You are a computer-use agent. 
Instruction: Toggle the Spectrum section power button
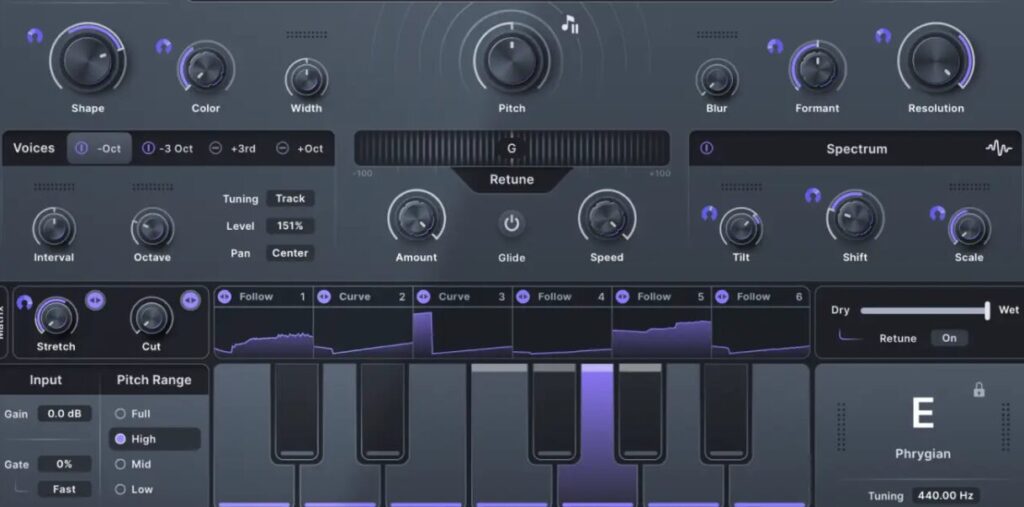(707, 148)
